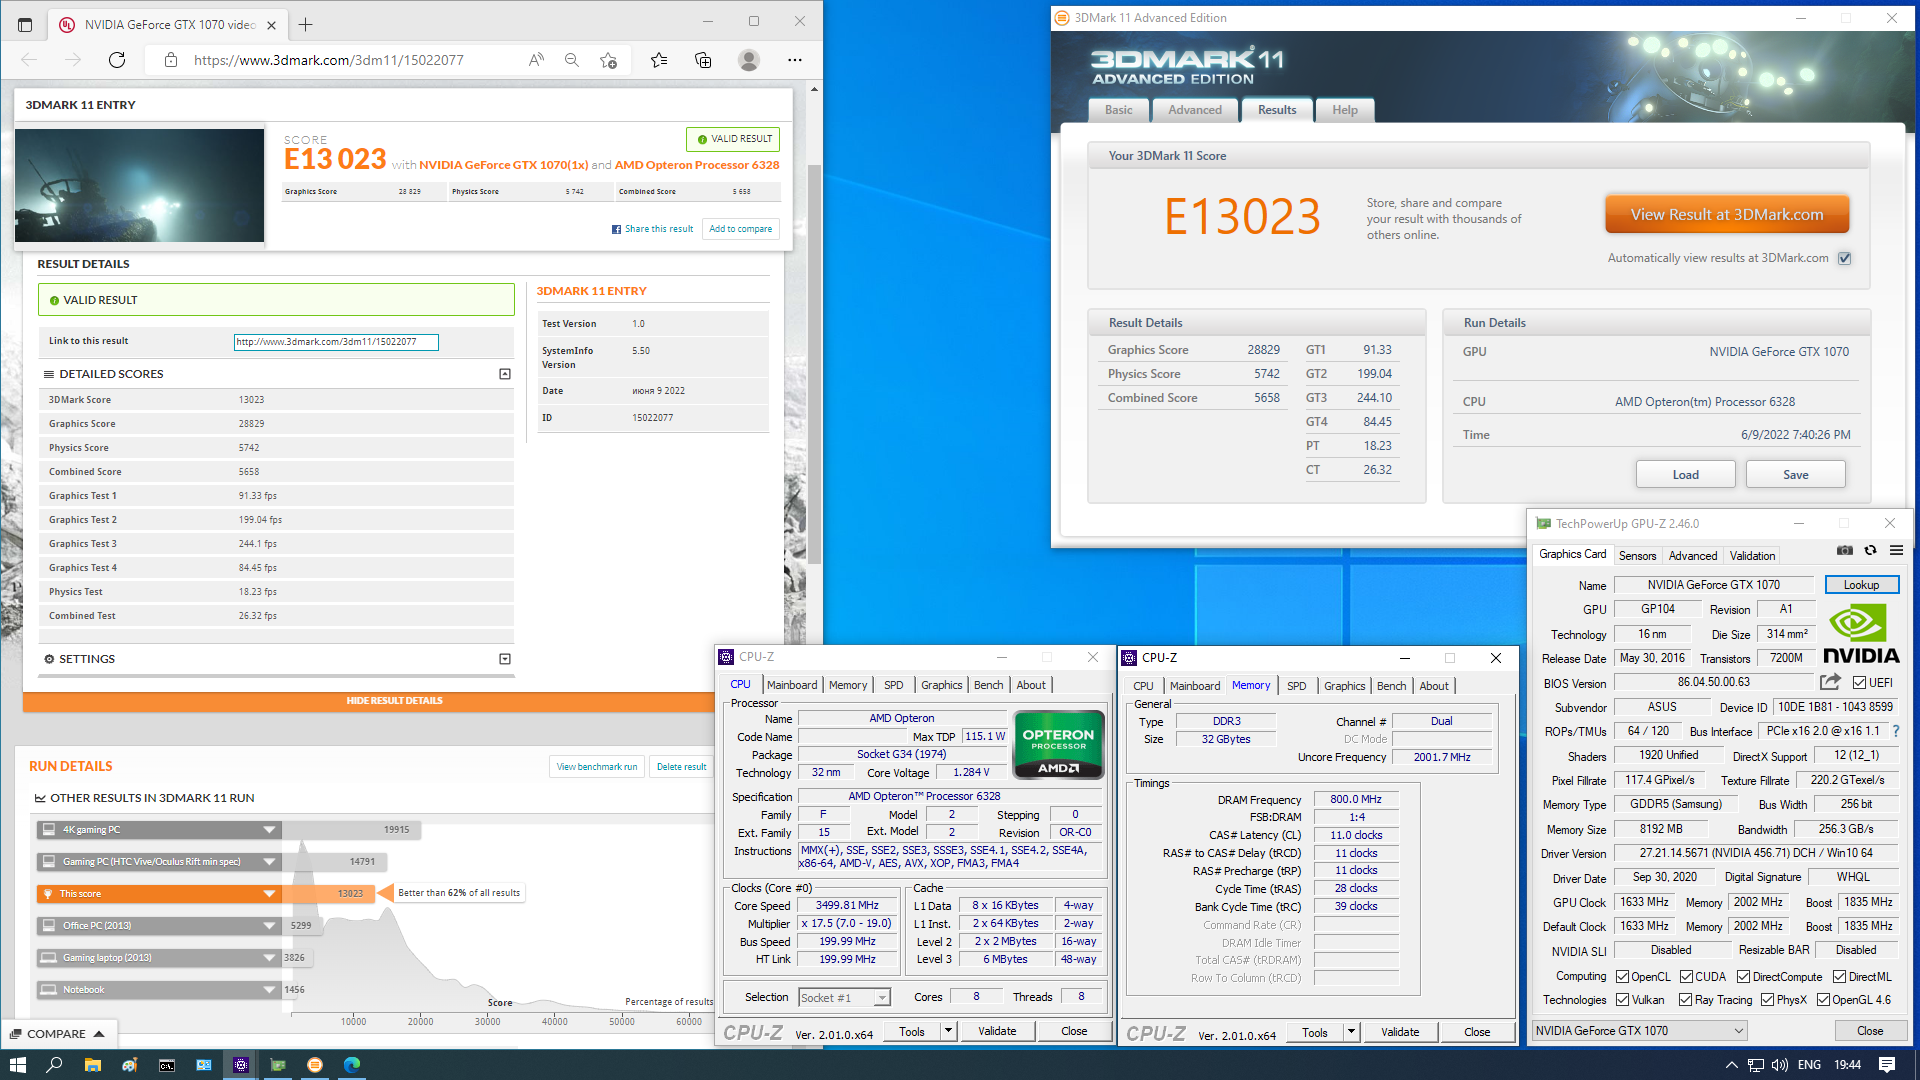1920x1080 pixels.
Task: Click the zoom magnifier icon in address bar
Action: [x=572, y=60]
